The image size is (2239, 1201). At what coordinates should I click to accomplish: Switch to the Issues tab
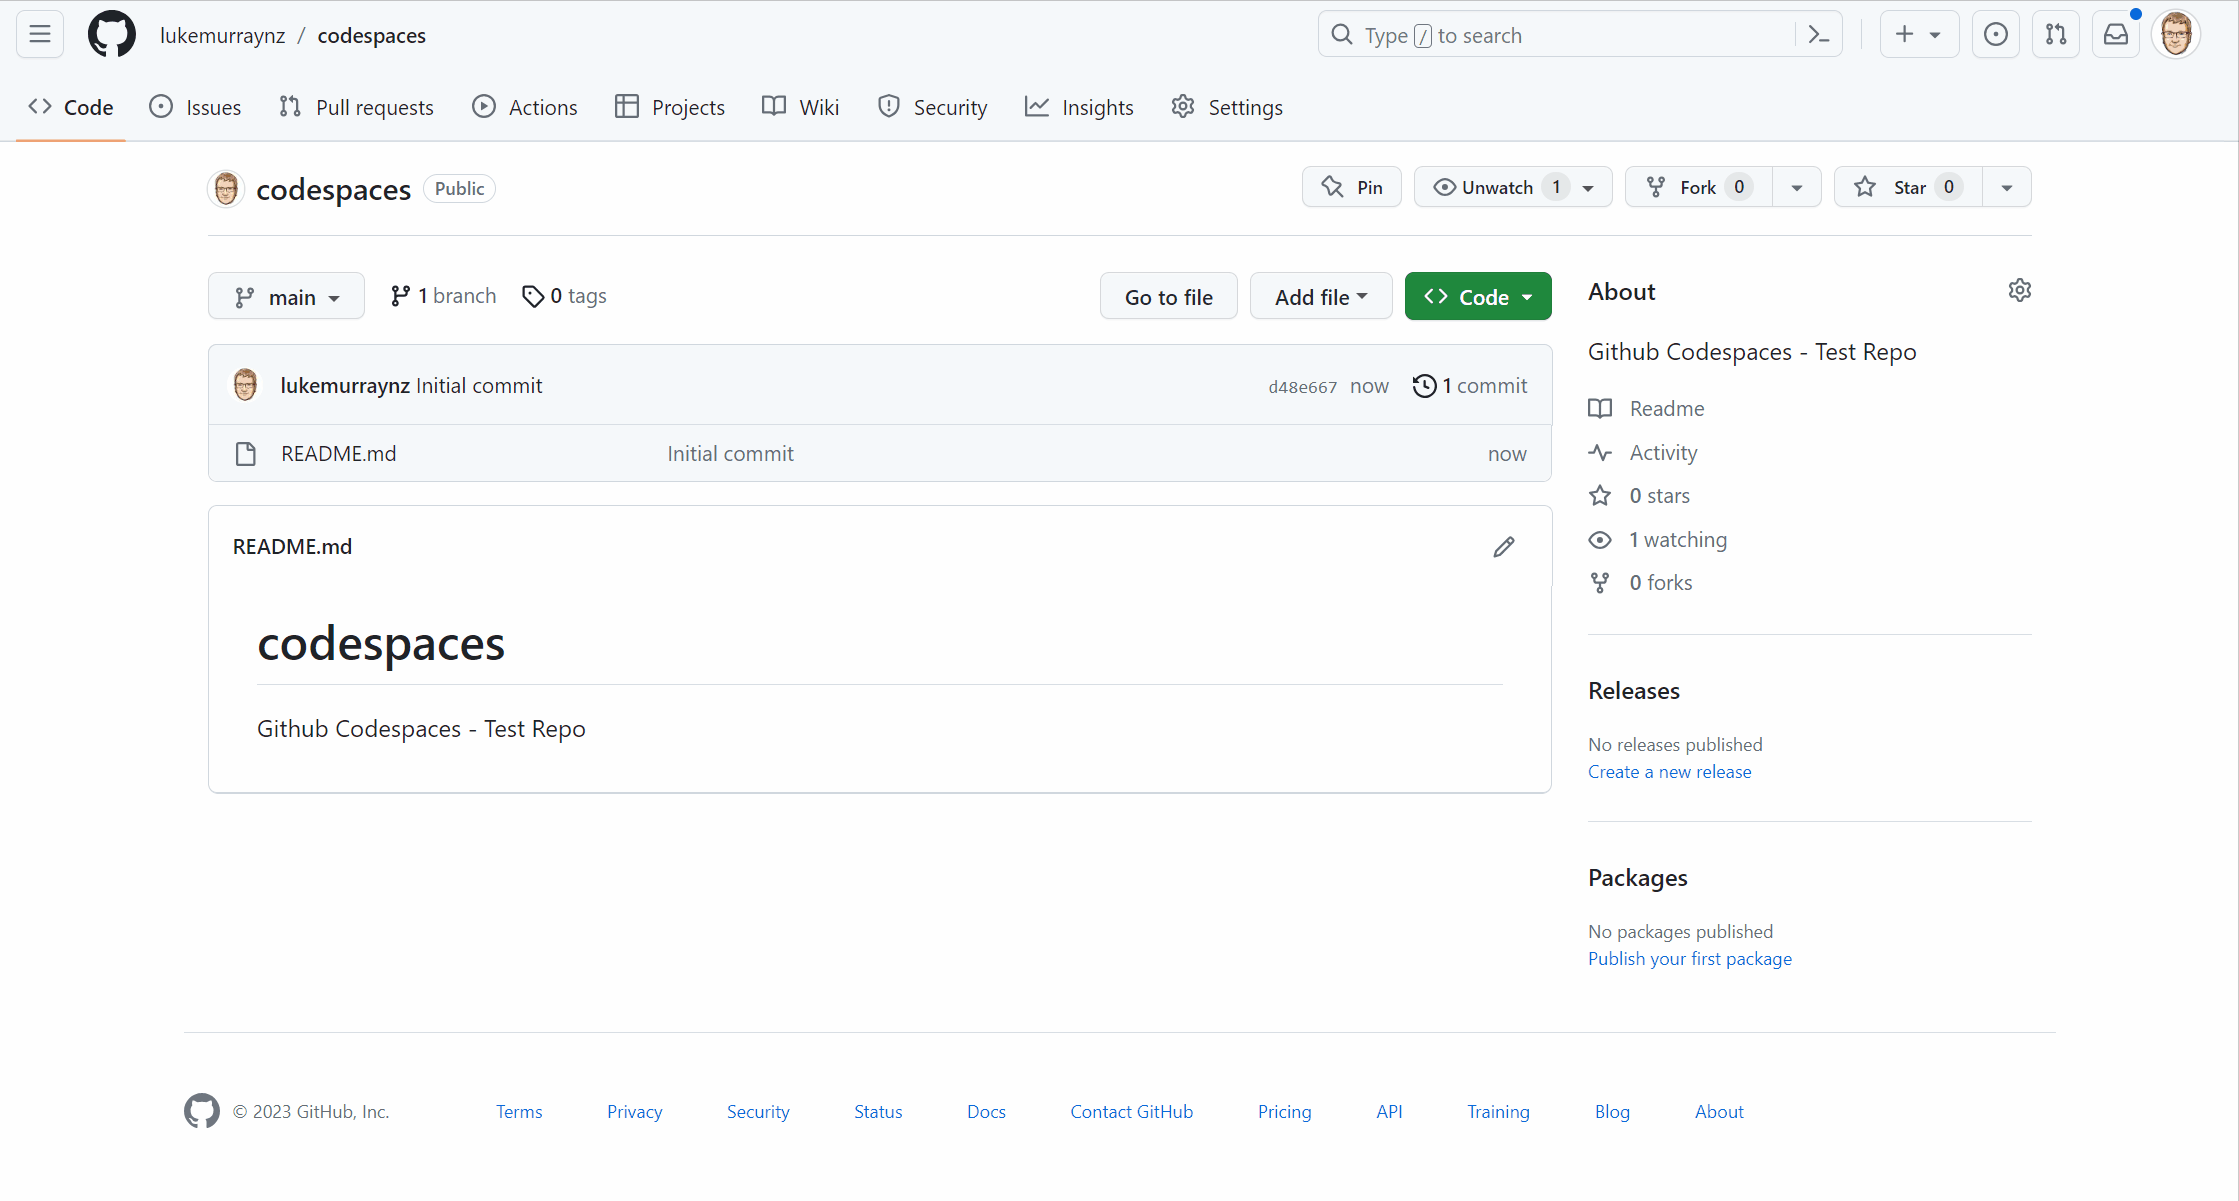pos(195,107)
